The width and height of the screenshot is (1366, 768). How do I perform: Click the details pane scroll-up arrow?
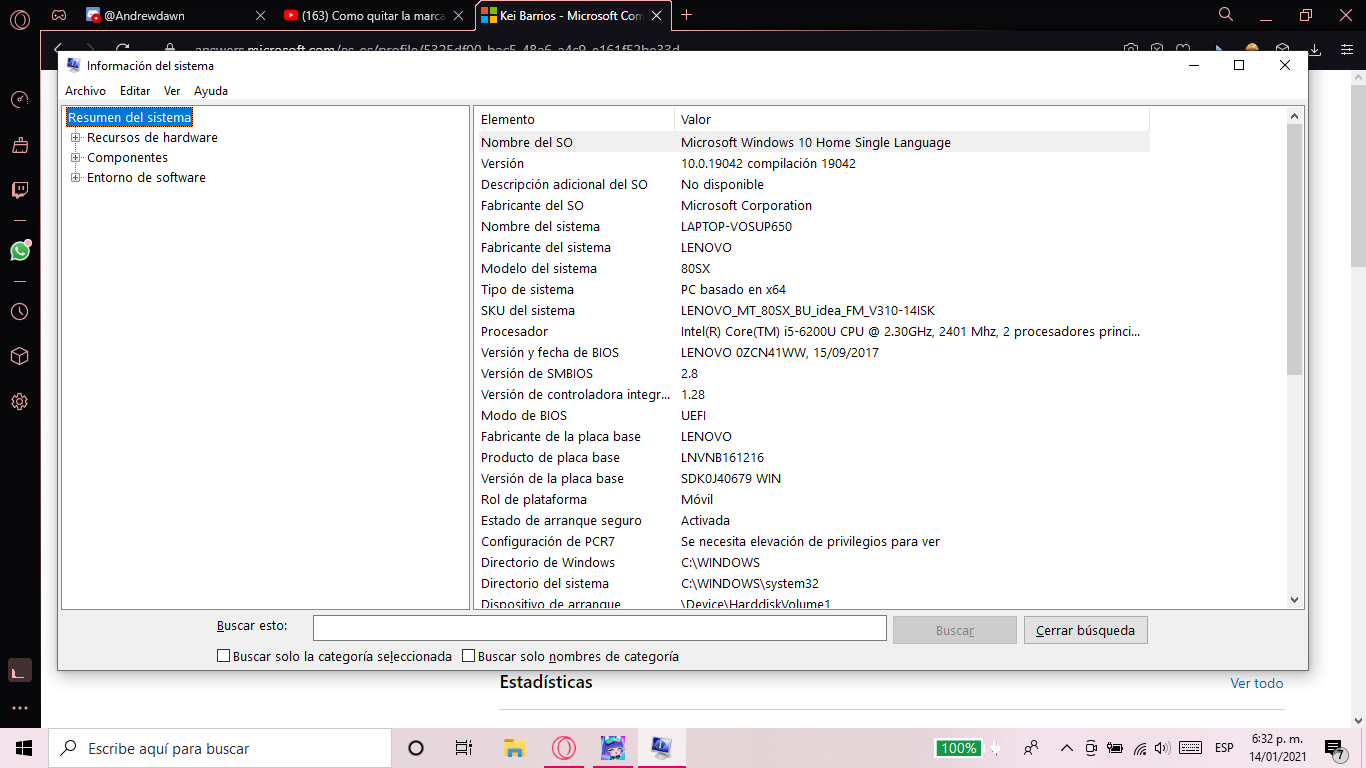point(1295,116)
